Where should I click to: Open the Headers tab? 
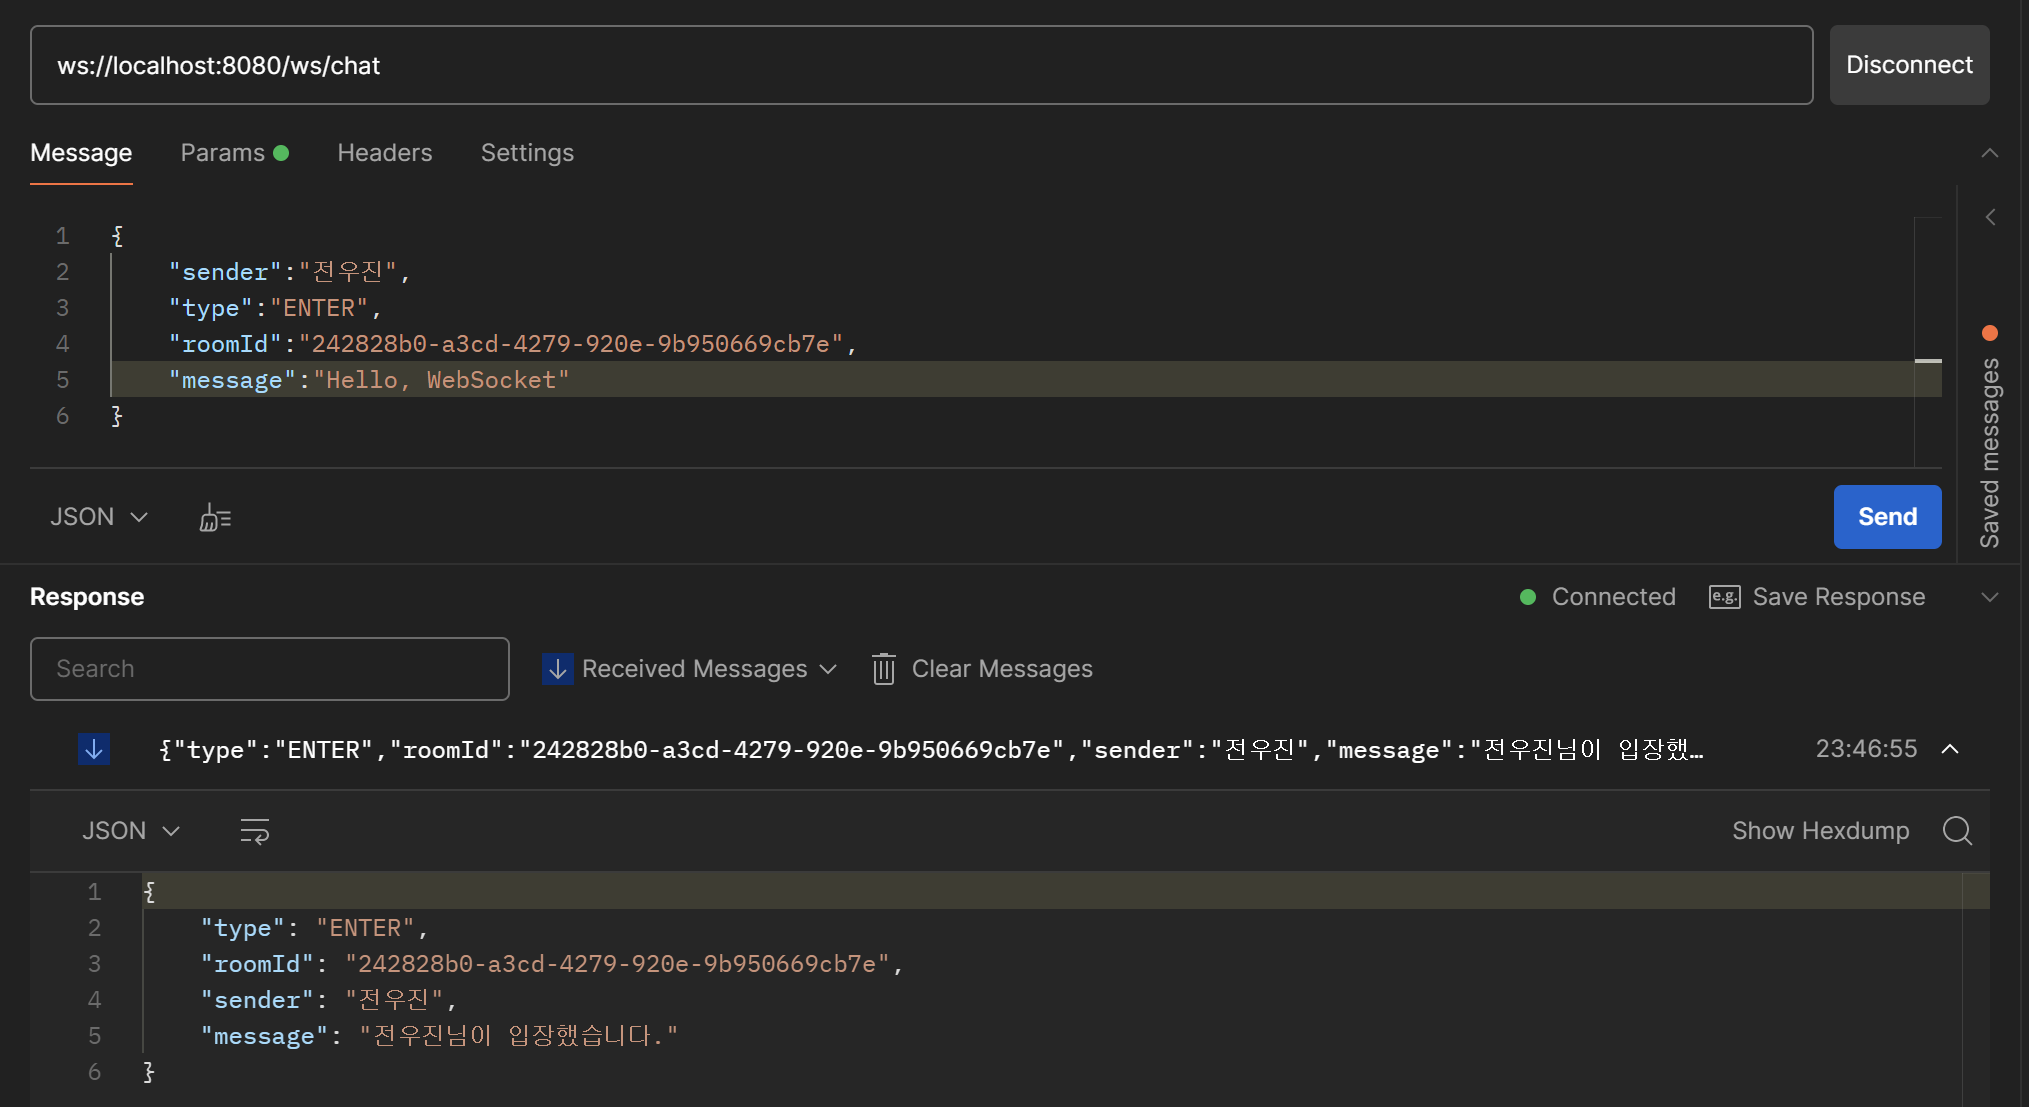point(384,153)
